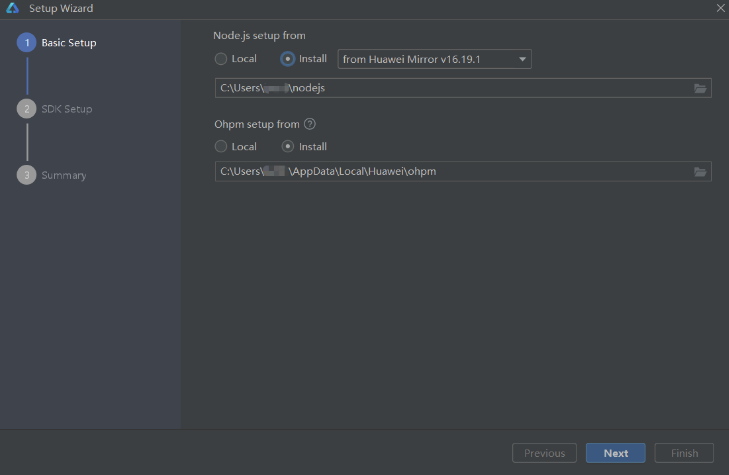This screenshot has width=729, height=475.
Task: Click the 'Setup Wizard' title text
Action: (61, 8)
